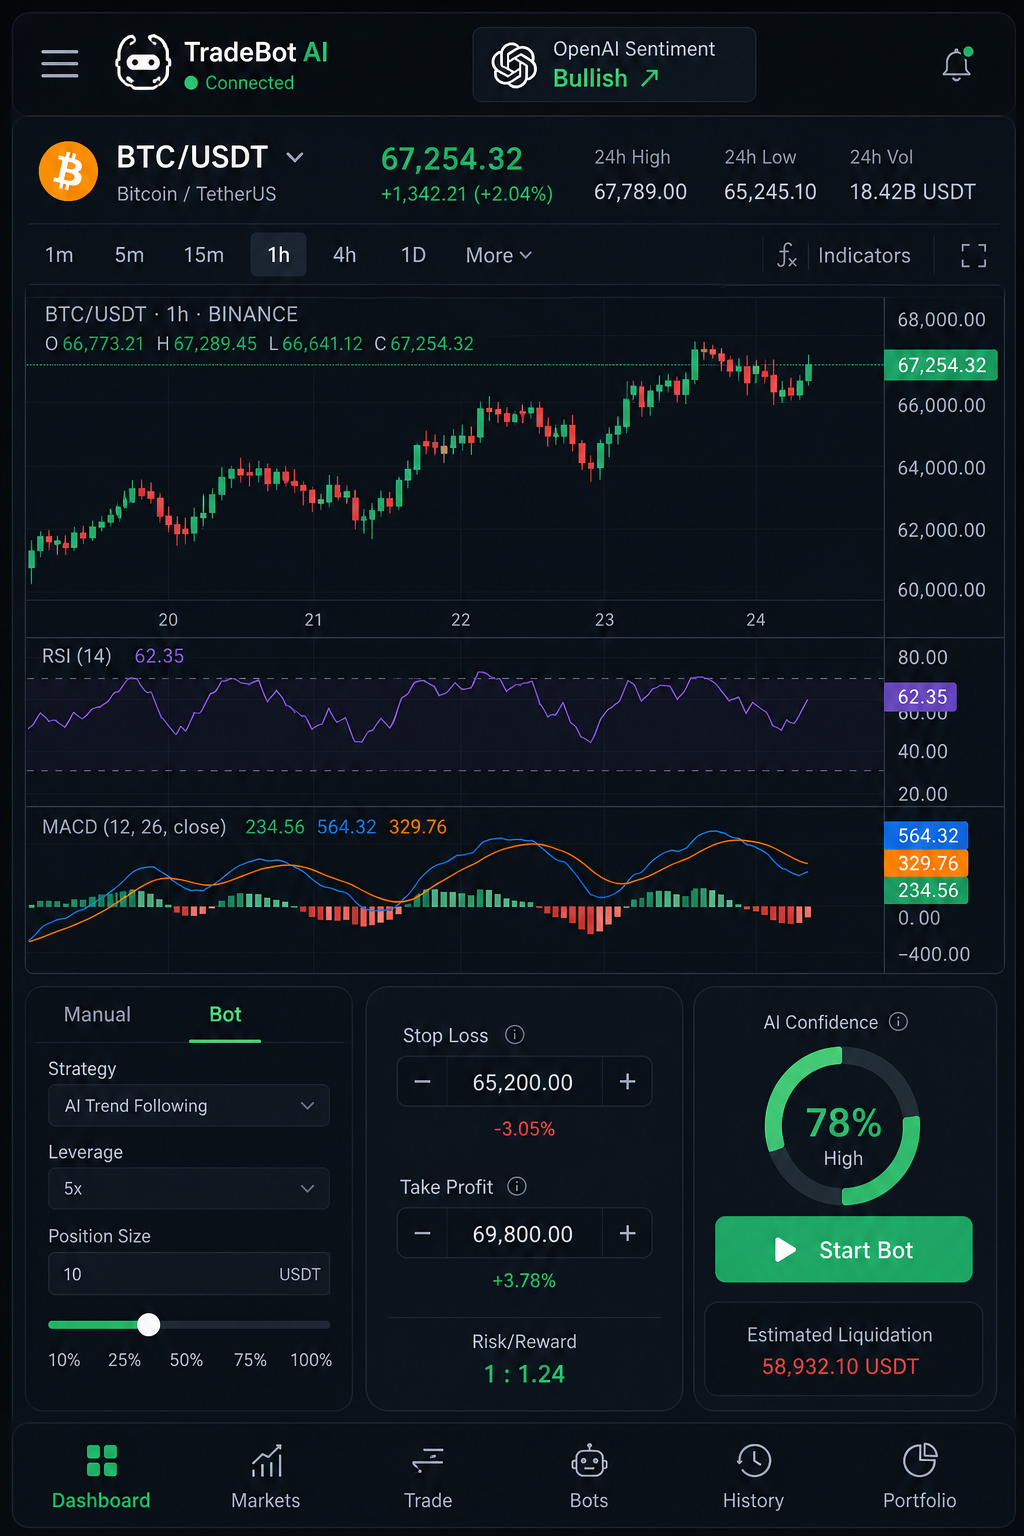Viewport: 1024px width, 1536px height.
Task: Click the OpenAI sentiment logo icon
Action: click(514, 65)
